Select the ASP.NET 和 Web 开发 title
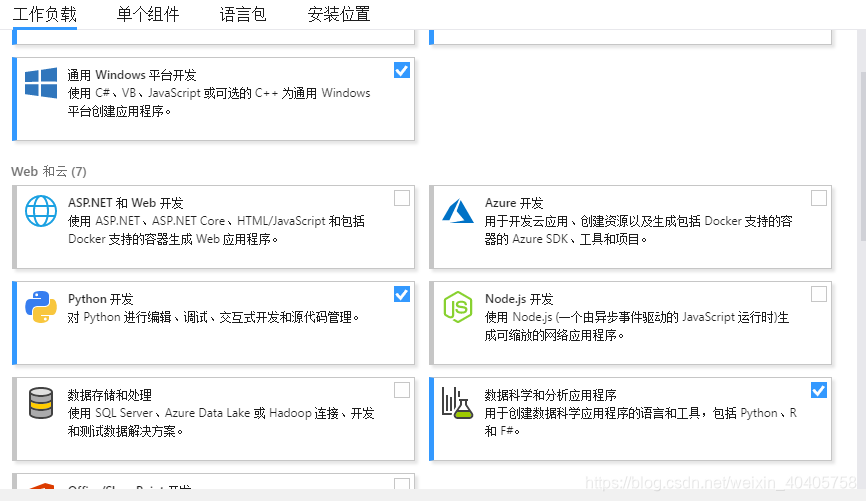The width and height of the screenshot is (866, 501). (x=125, y=203)
